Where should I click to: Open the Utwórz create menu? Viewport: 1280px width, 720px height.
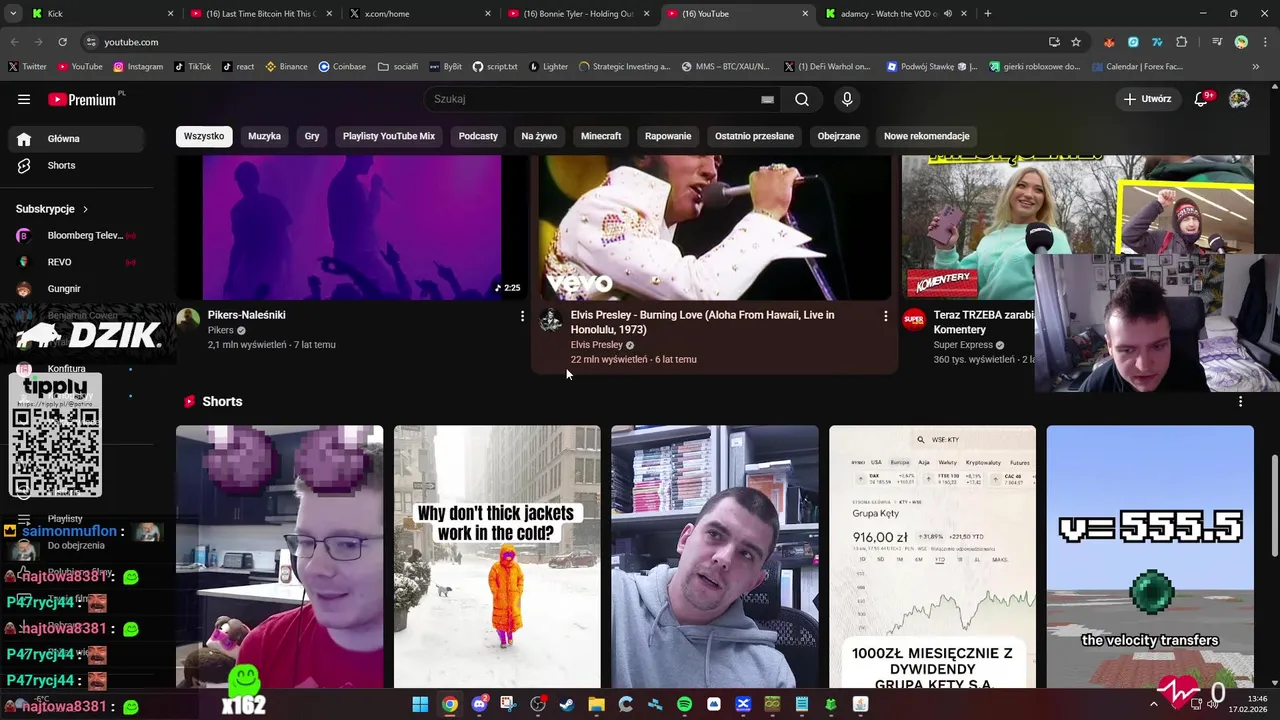point(1147,99)
